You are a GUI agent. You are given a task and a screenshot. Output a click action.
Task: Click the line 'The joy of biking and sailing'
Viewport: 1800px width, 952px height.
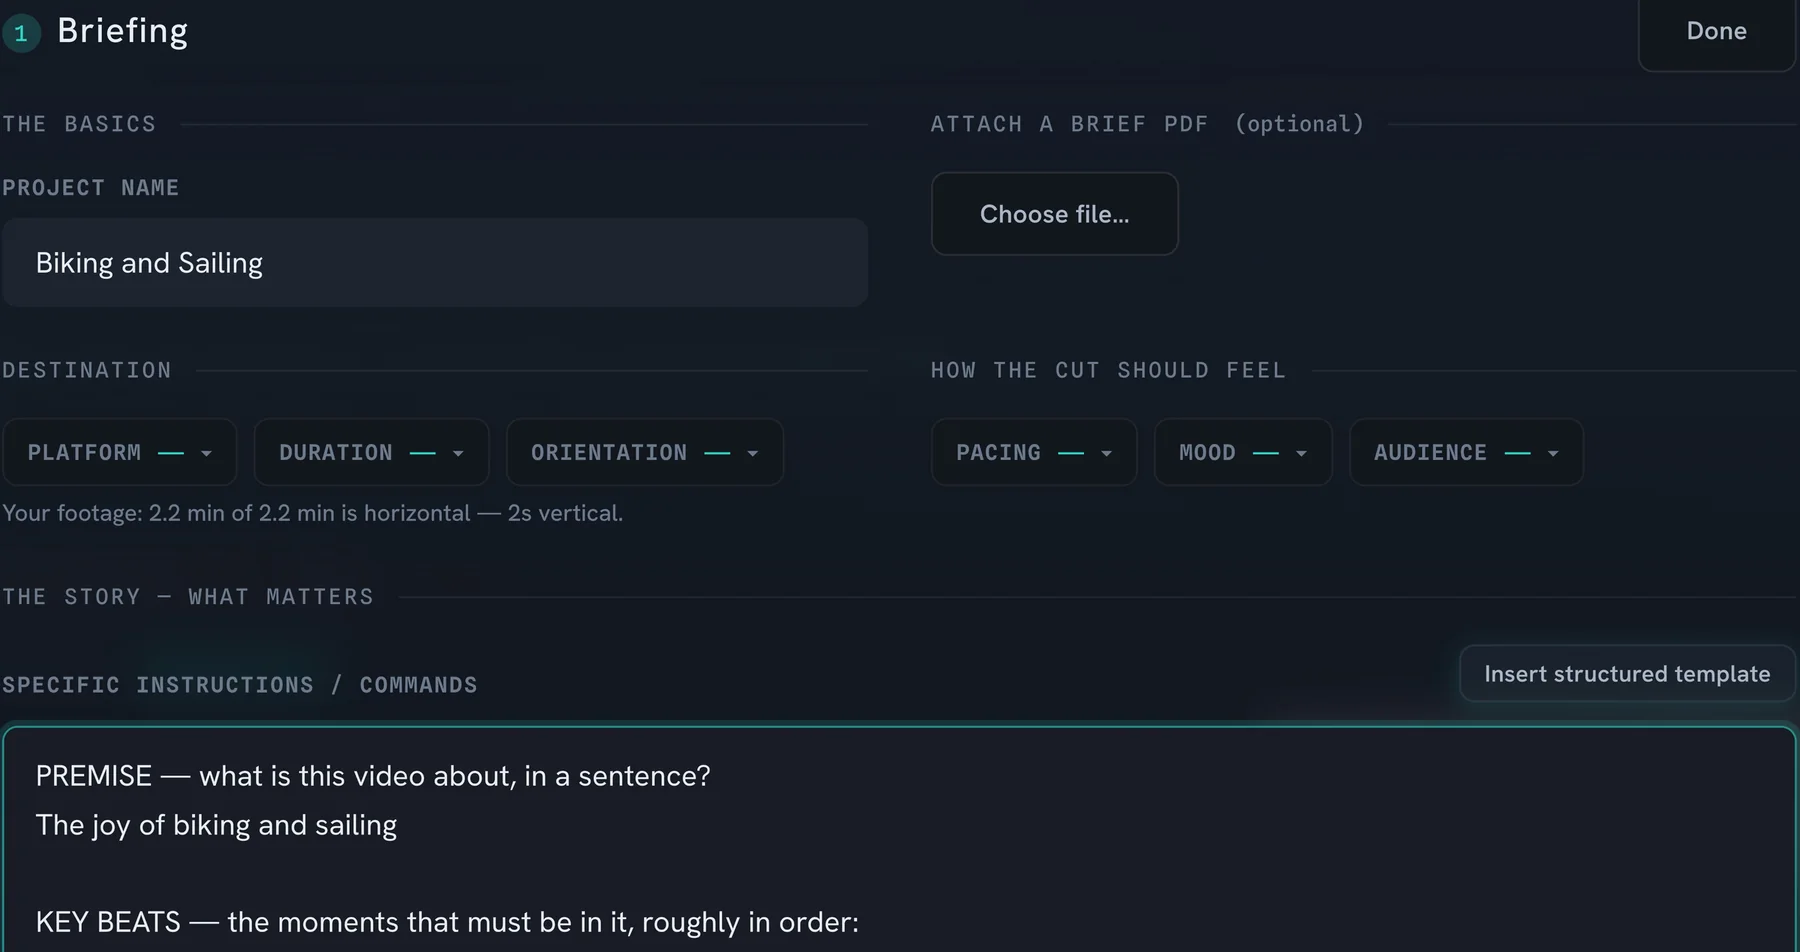pos(217,825)
